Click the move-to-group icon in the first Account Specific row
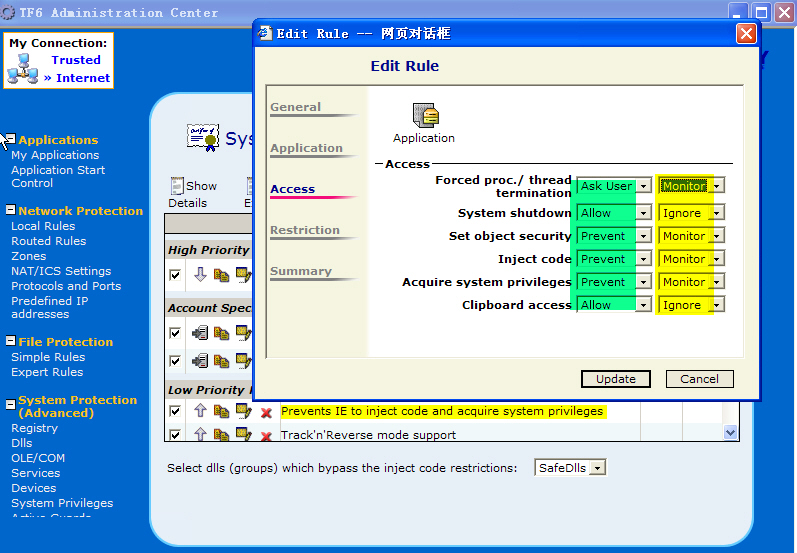This screenshot has height=553, width=797. (200, 333)
